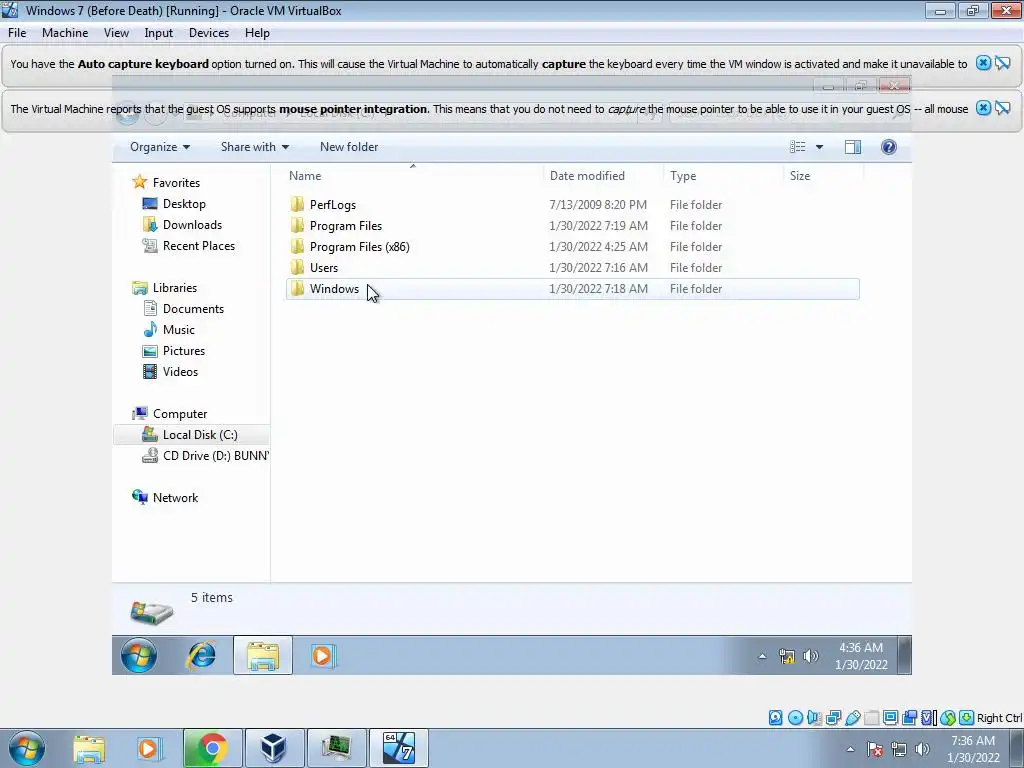Click VirtualBox USB devices indicator
This screenshot has width=1024, height=768.
[x=852, y=718]
